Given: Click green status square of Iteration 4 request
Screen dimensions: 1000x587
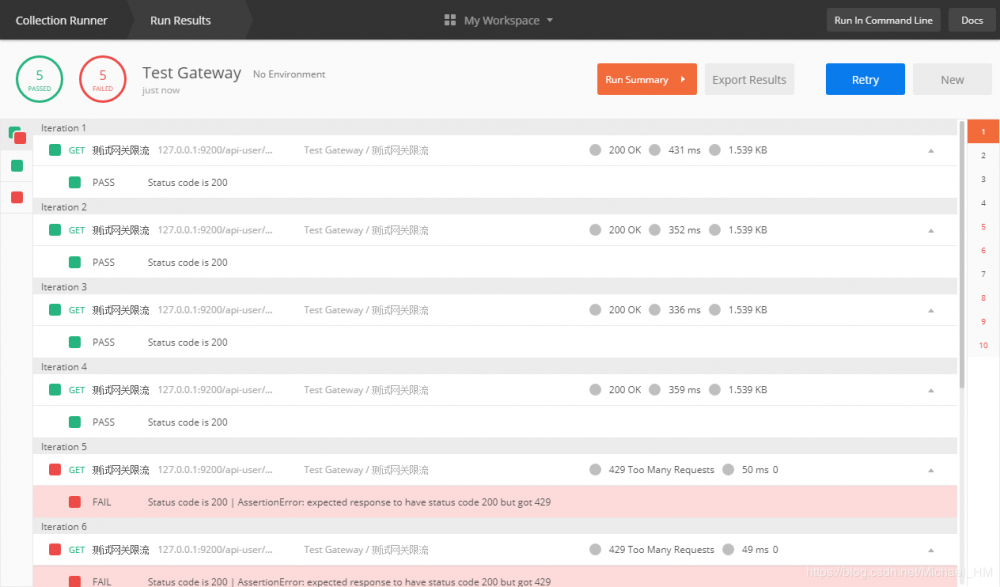Looking at the screenshot, I should (55, 389).
